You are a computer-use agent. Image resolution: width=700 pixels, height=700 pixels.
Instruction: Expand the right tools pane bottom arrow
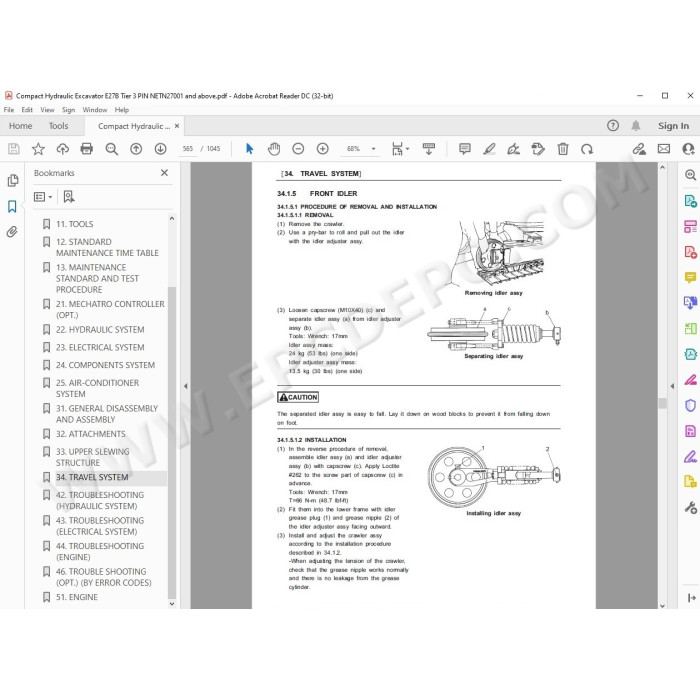click(692, 598)
